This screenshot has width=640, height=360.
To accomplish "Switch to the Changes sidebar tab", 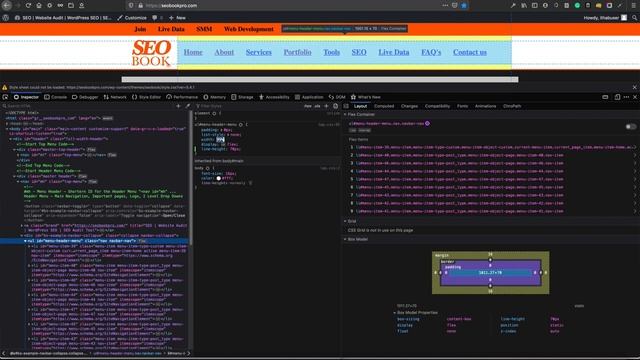I will click(409, 106).
